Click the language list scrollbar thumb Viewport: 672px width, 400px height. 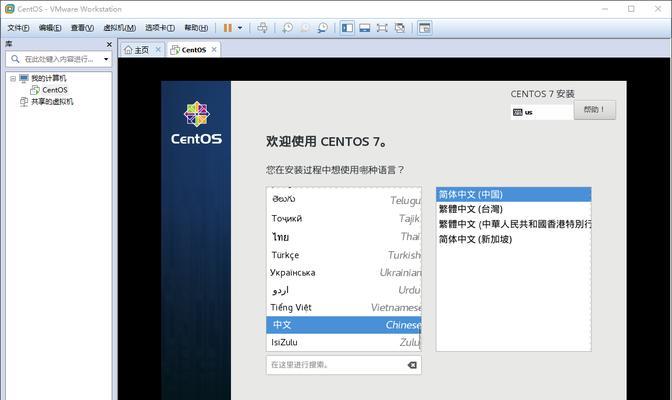pyautogui.click(x=420, y=337)
